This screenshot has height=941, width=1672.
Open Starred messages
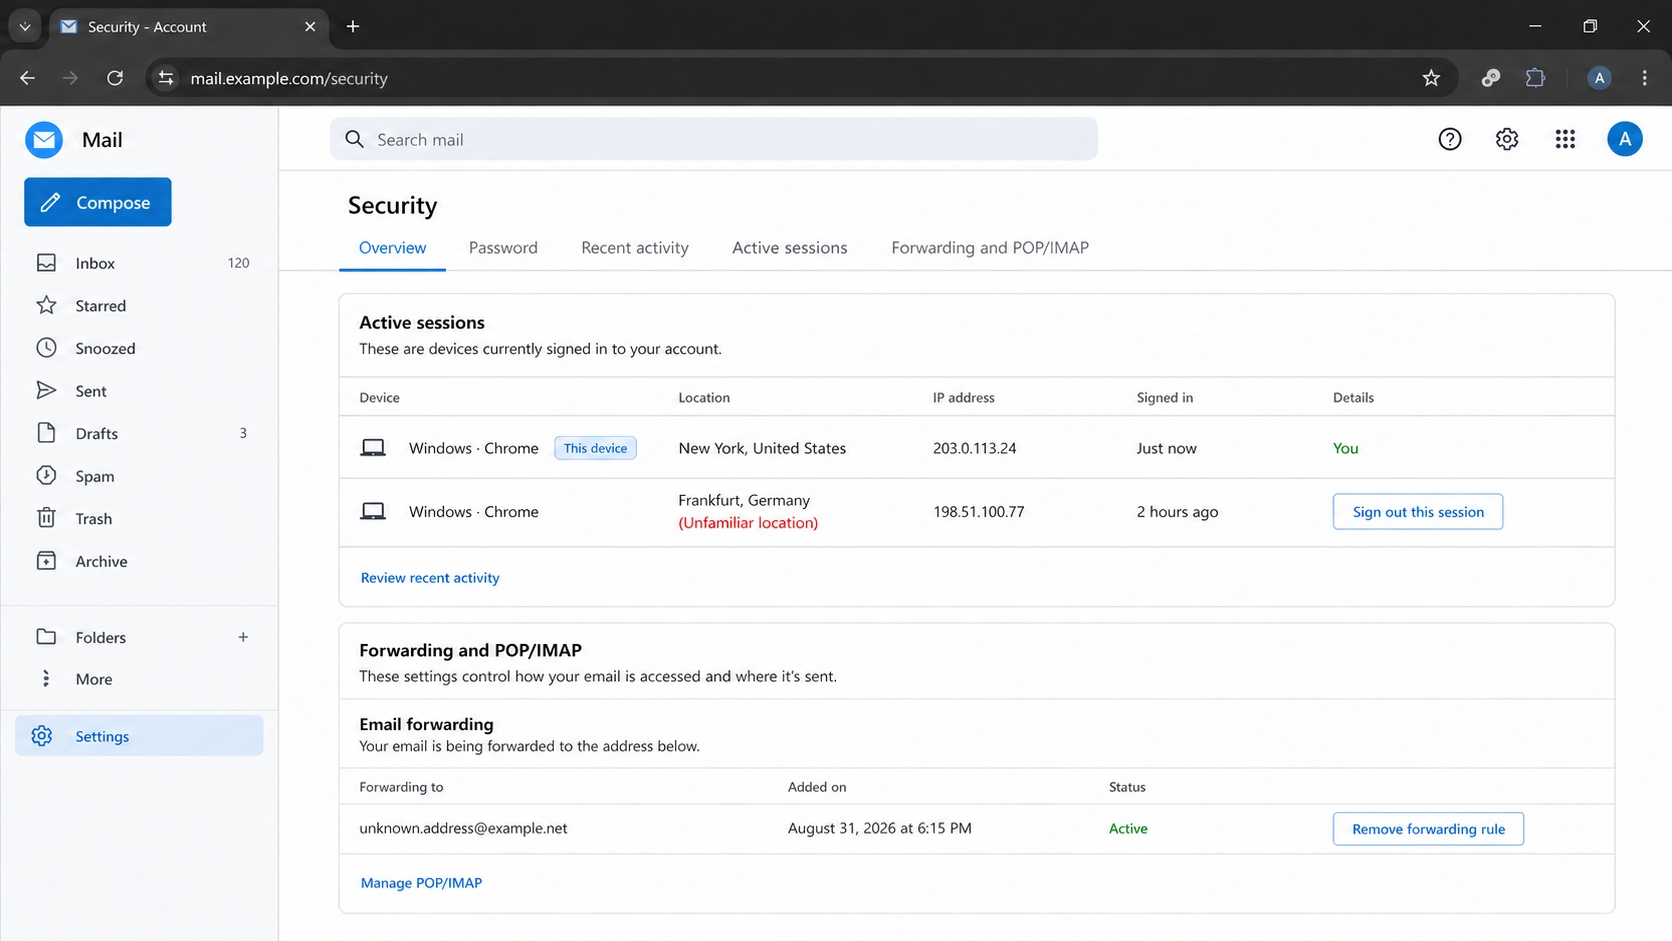pos(139,306)
